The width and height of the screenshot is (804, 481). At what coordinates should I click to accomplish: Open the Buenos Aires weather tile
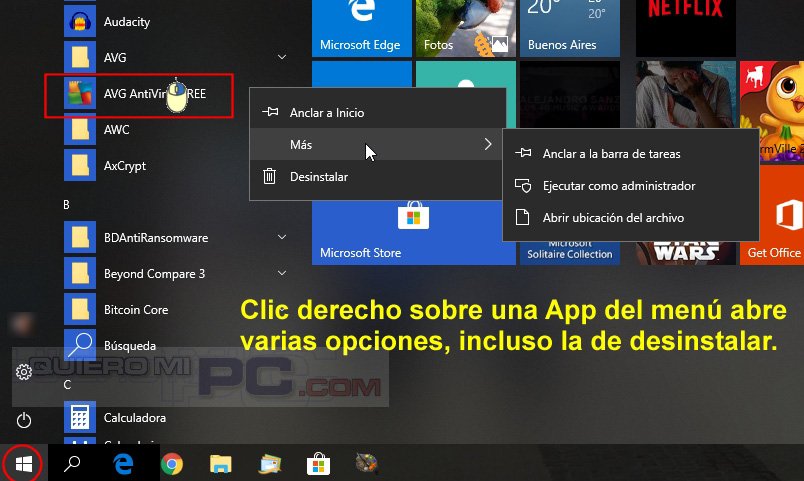[x=570, y=28]
